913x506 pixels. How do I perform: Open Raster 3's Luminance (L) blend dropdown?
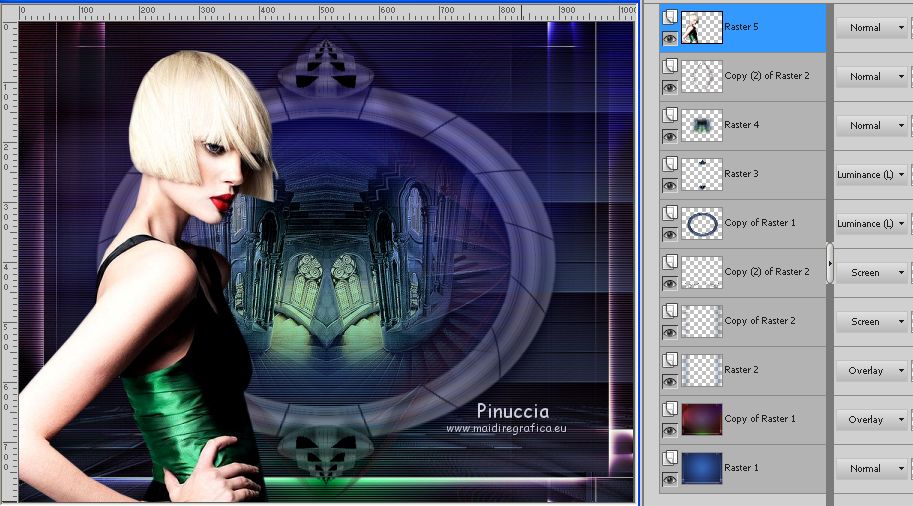(873, 174)
